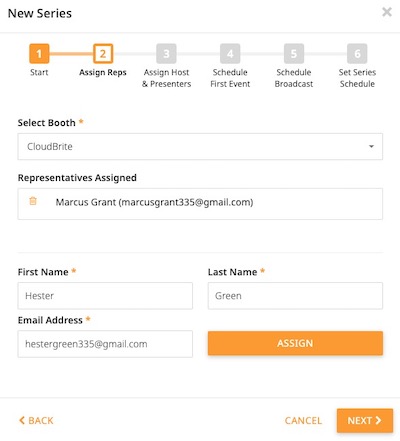Open the Select Booth dropdown arrow
The image size is (400, 441).
371,146
